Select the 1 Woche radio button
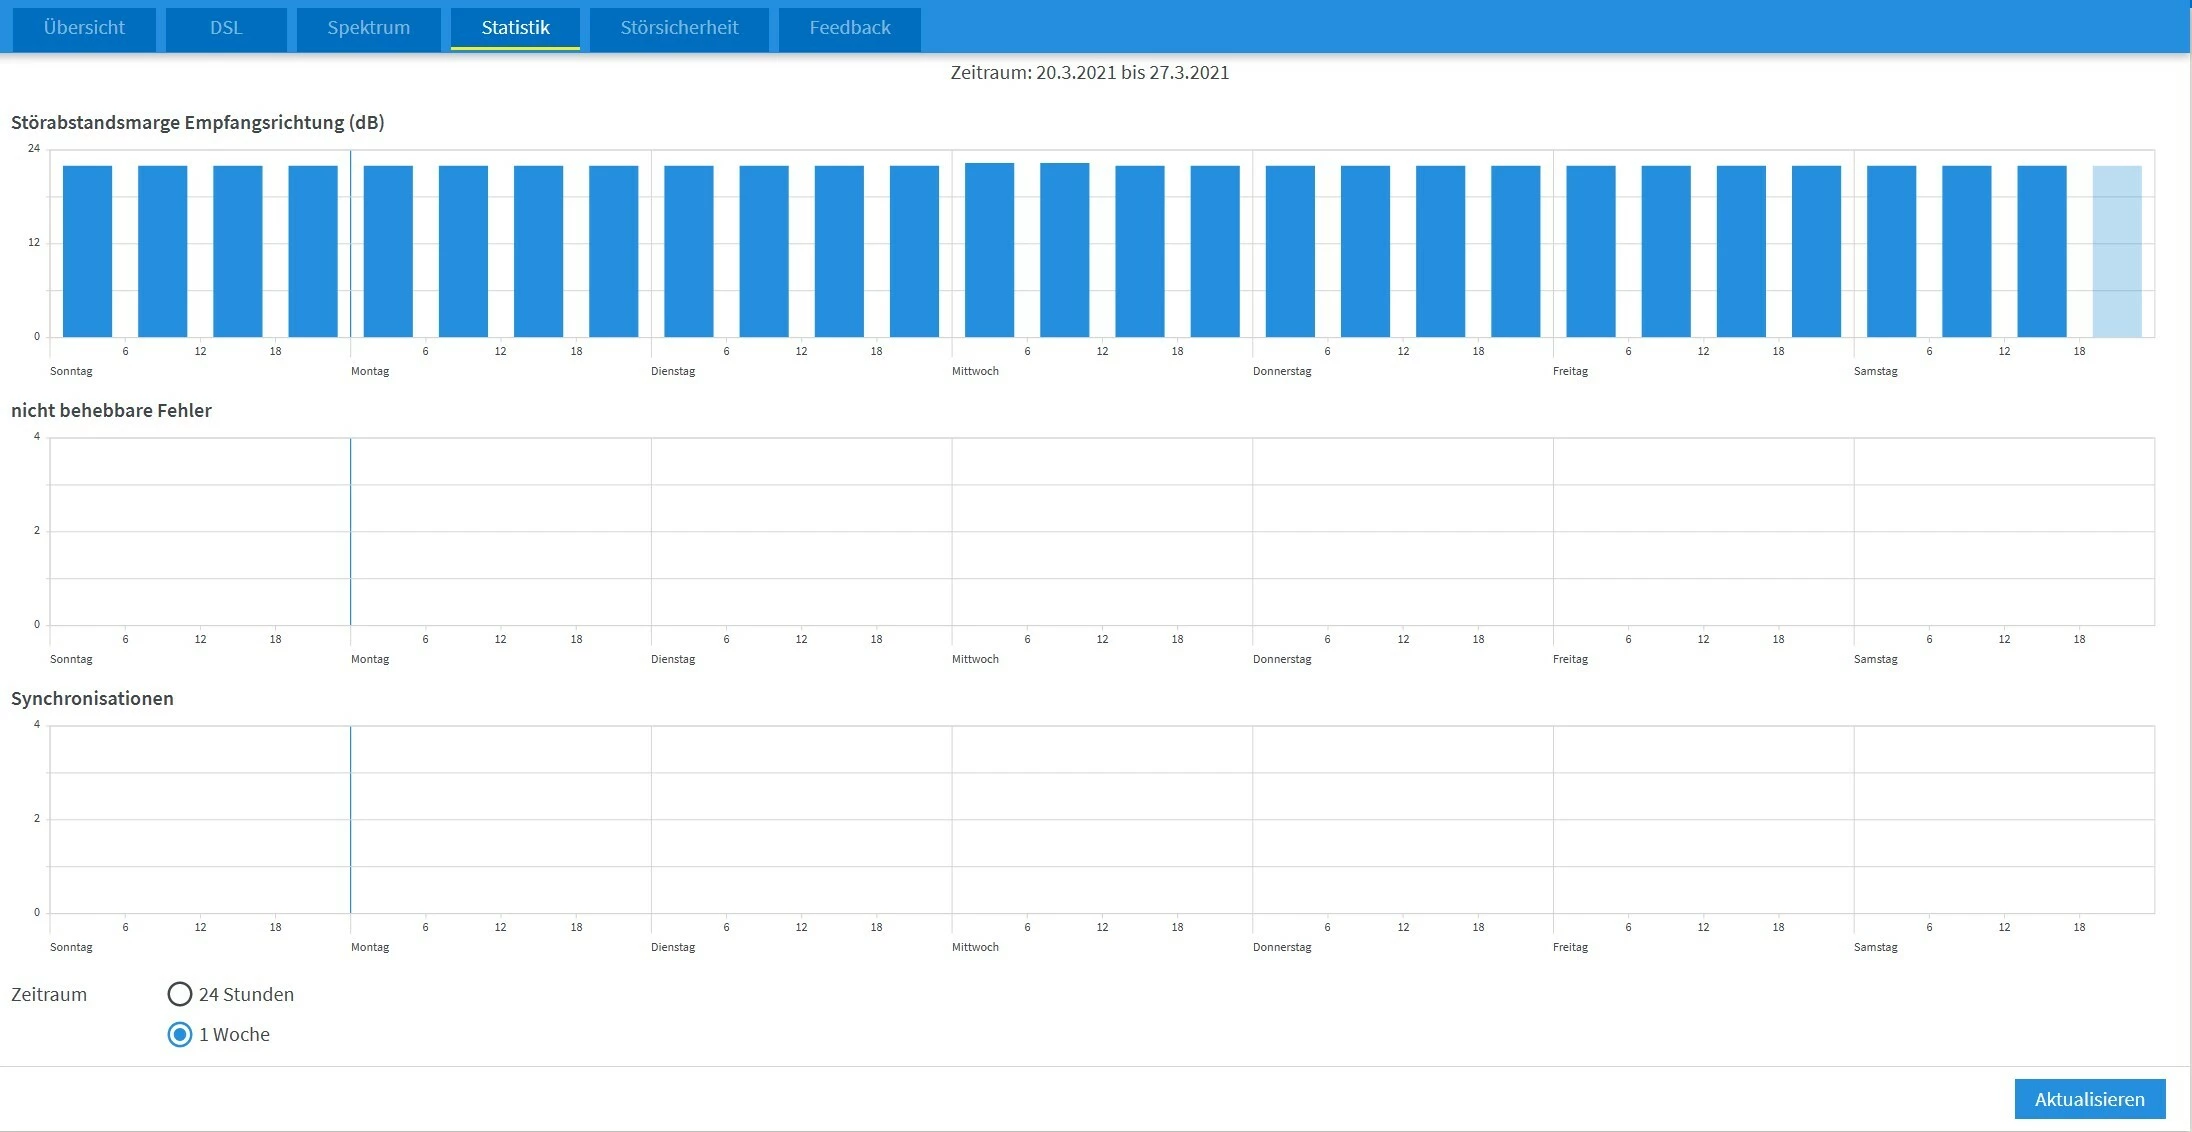 [180, 1034]
